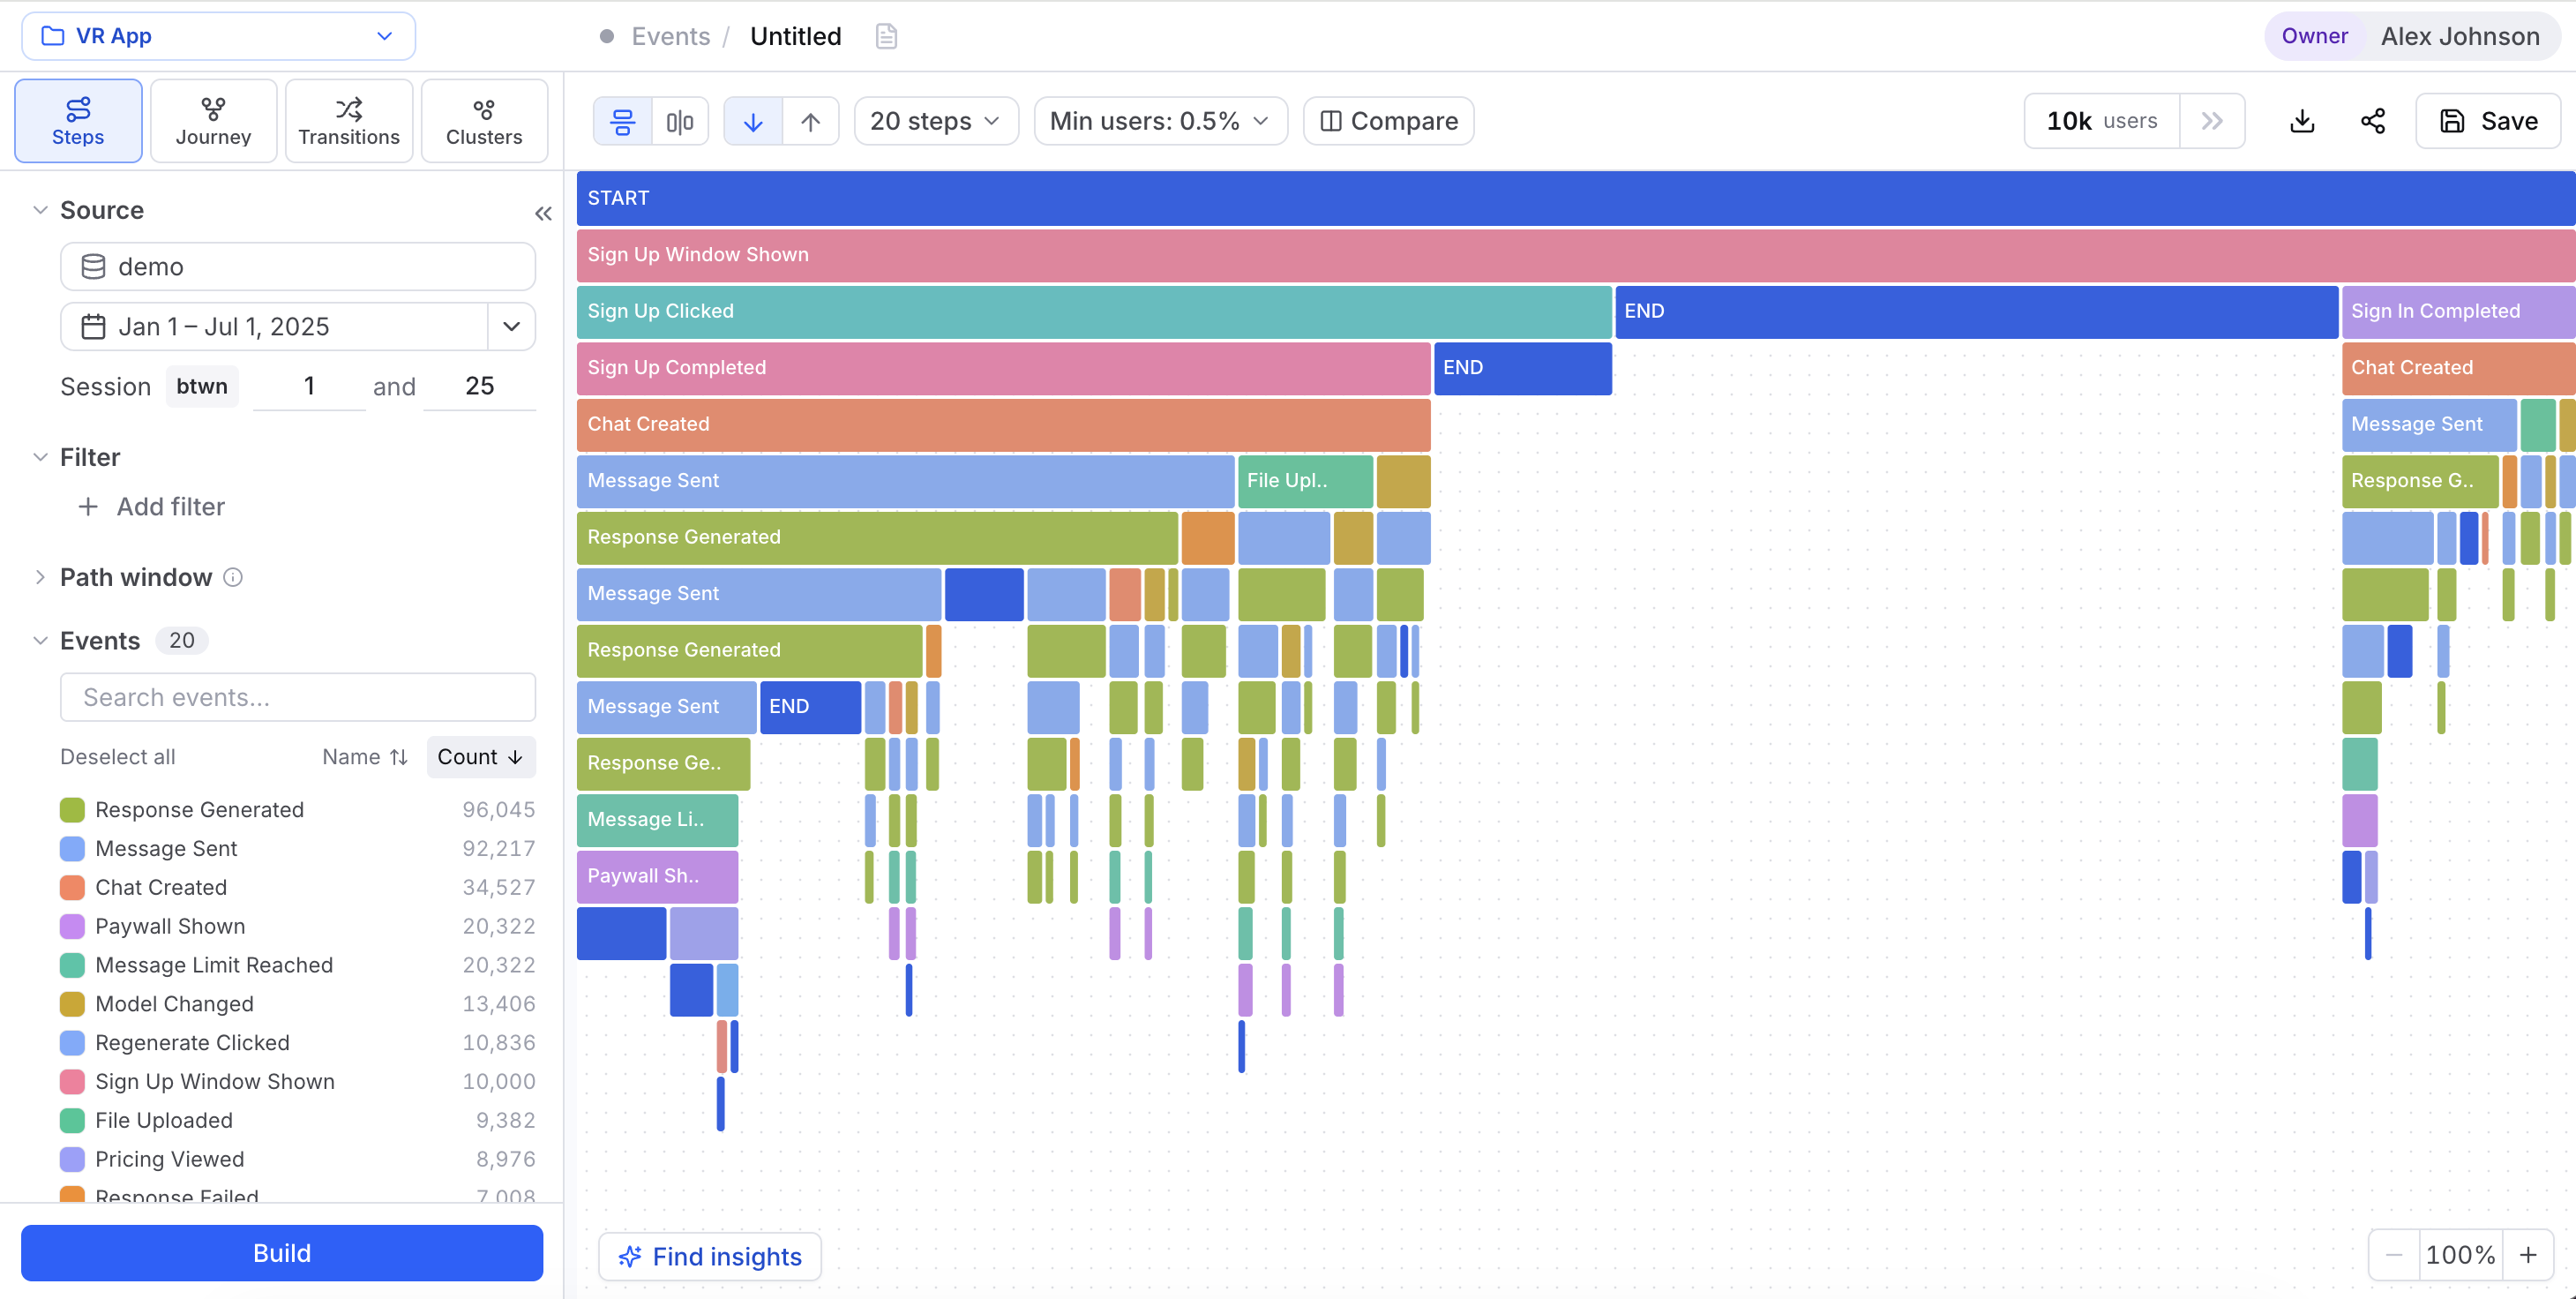Click the calendar icon in date range
This screenshot has width=2576, height=1299.
[x=93, y=327]
